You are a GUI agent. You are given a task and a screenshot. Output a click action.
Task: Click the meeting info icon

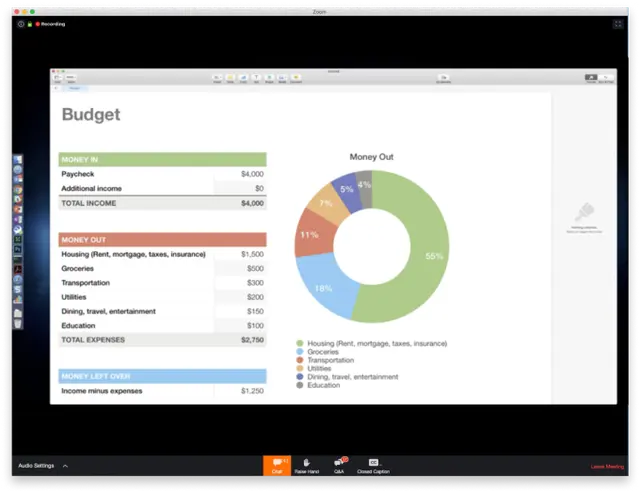[21, 23]
